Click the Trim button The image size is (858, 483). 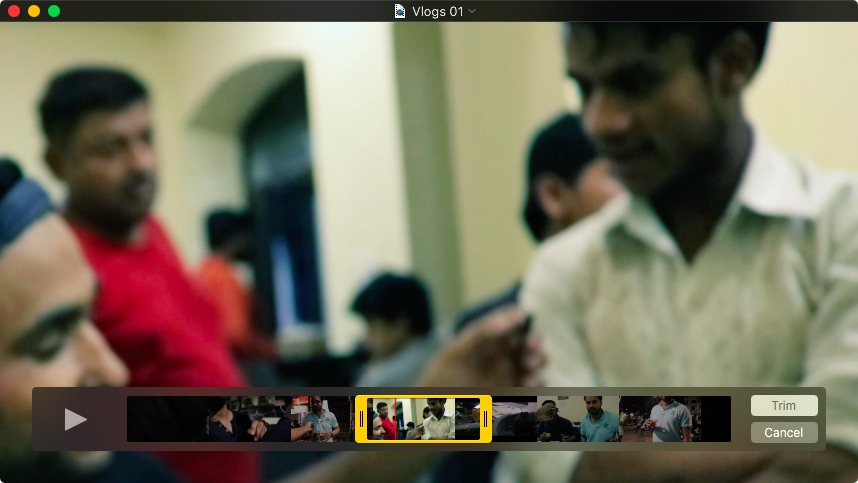[x=784, y=405]
